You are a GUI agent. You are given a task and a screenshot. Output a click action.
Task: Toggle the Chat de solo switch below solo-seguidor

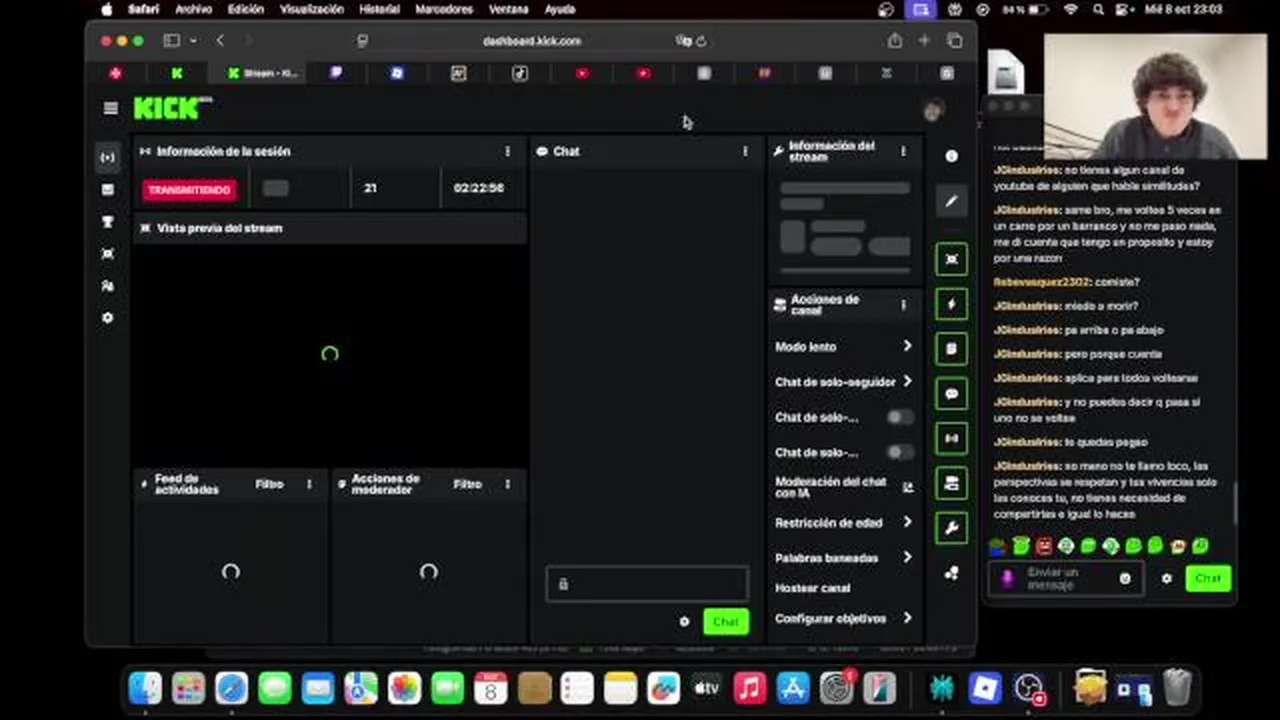coord(899,417)
